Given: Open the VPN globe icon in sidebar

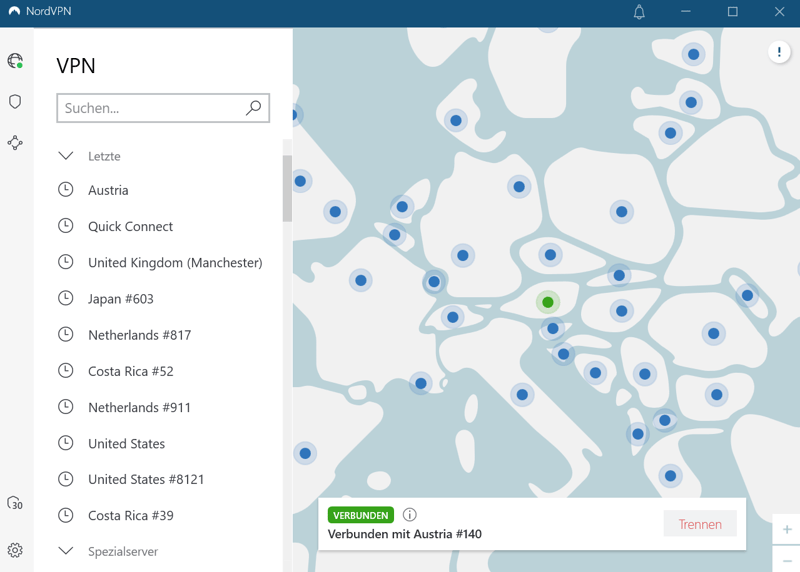Looking at the screenshot, I should [x=15, y=61].
